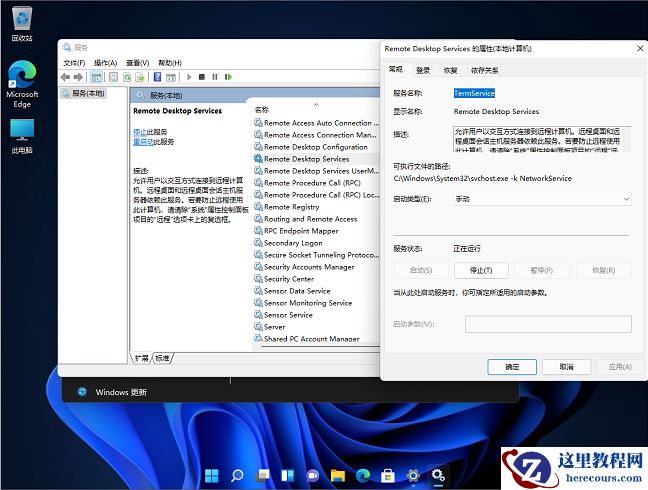648x490 pixels.
Task: Open the 查看(V) menu
Action: [x=137, y=63]
